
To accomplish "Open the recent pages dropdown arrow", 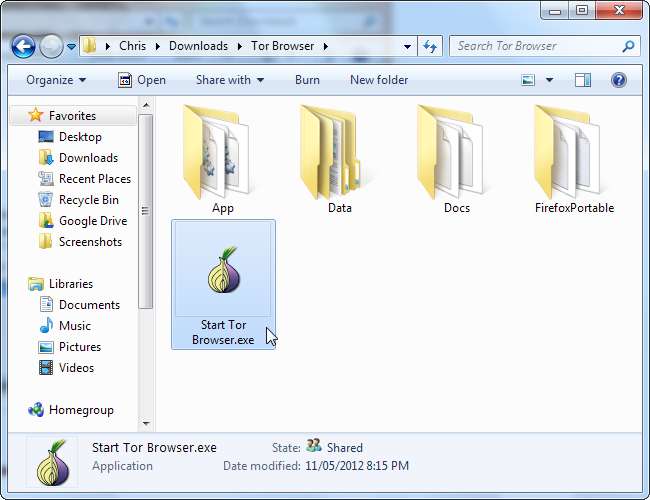I will 71,46.
